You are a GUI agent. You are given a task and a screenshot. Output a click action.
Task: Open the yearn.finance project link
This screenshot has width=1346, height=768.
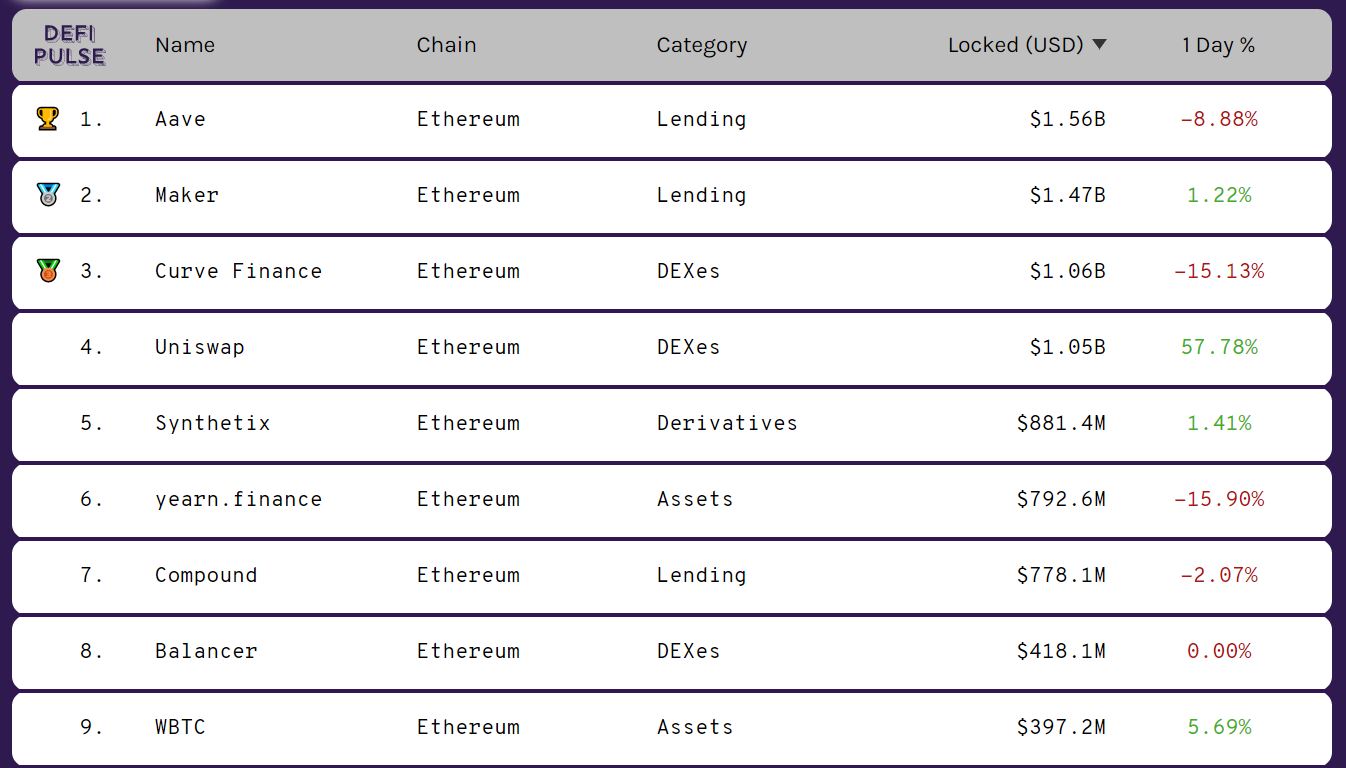click(x=238, y=499)
